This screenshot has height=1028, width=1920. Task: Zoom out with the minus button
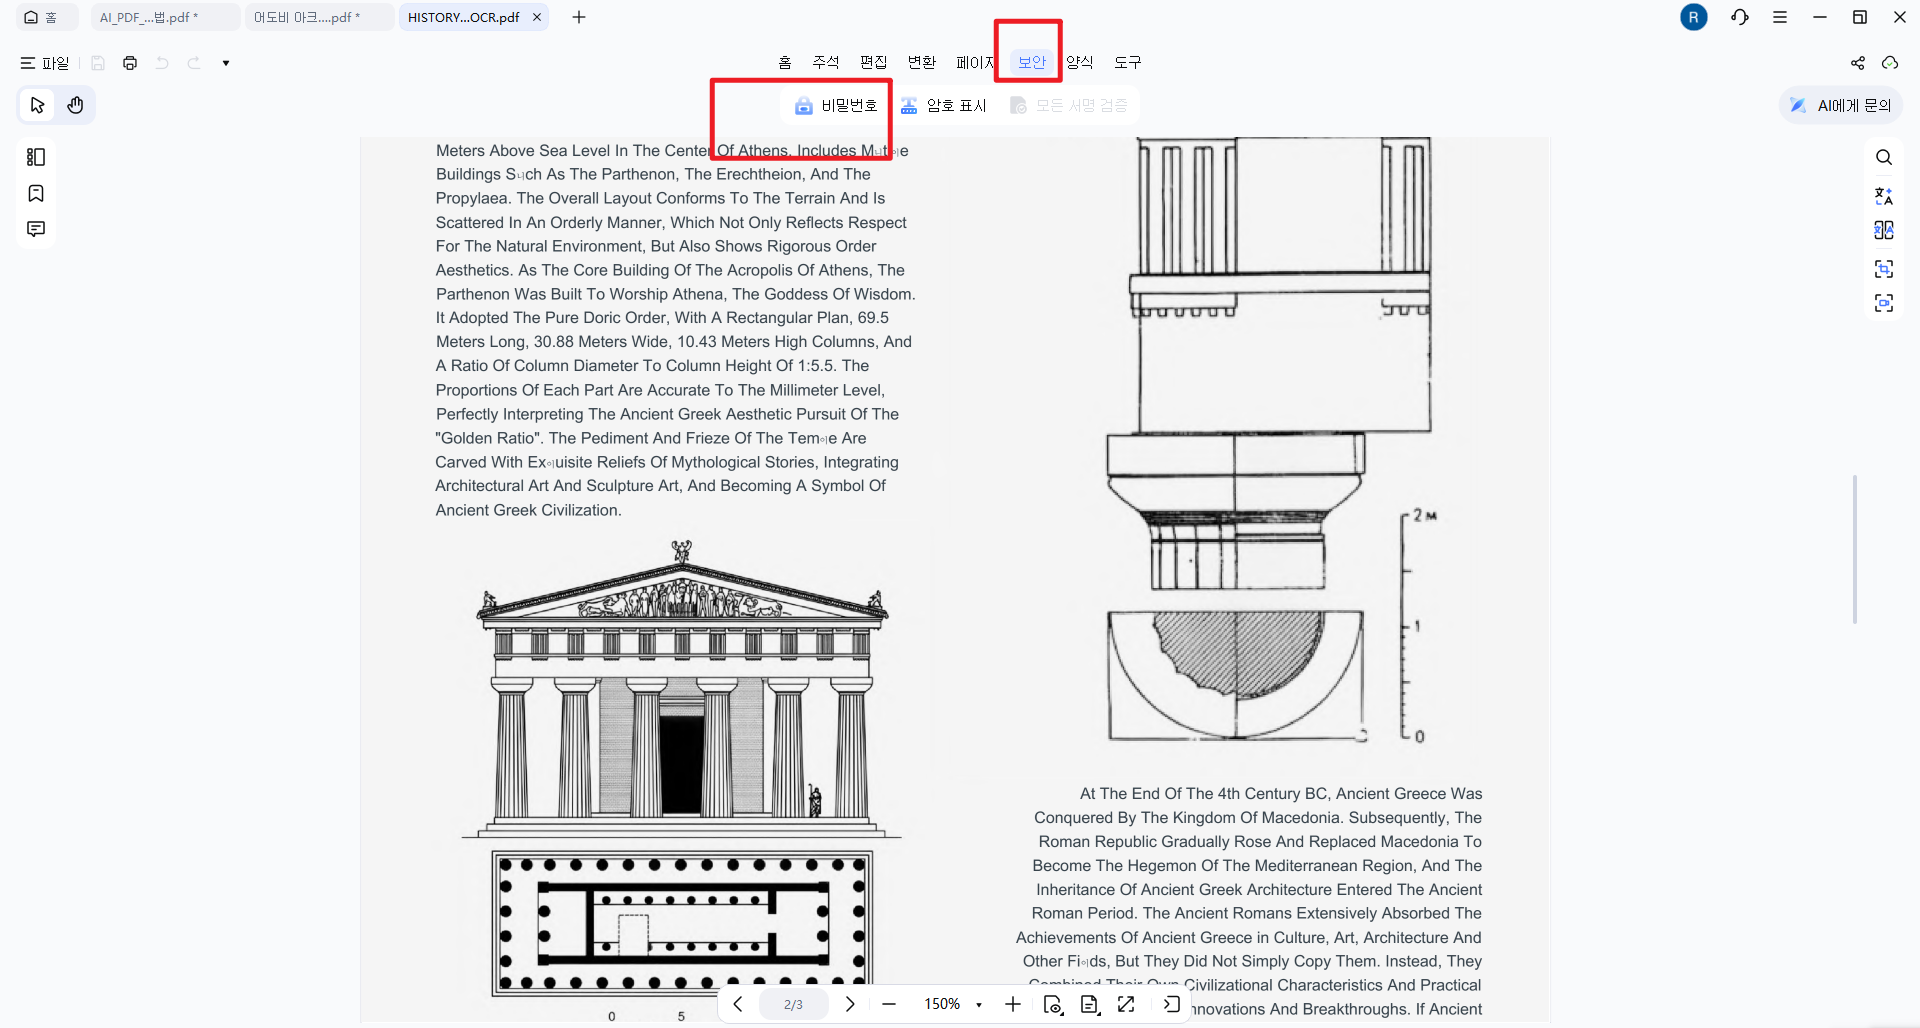tap(889, 1004)
